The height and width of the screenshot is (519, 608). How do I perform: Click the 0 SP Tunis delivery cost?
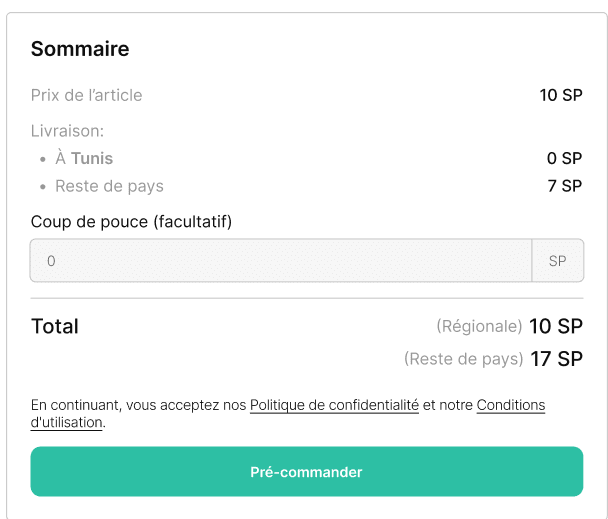pyautogui.click(x=564, y=158)
